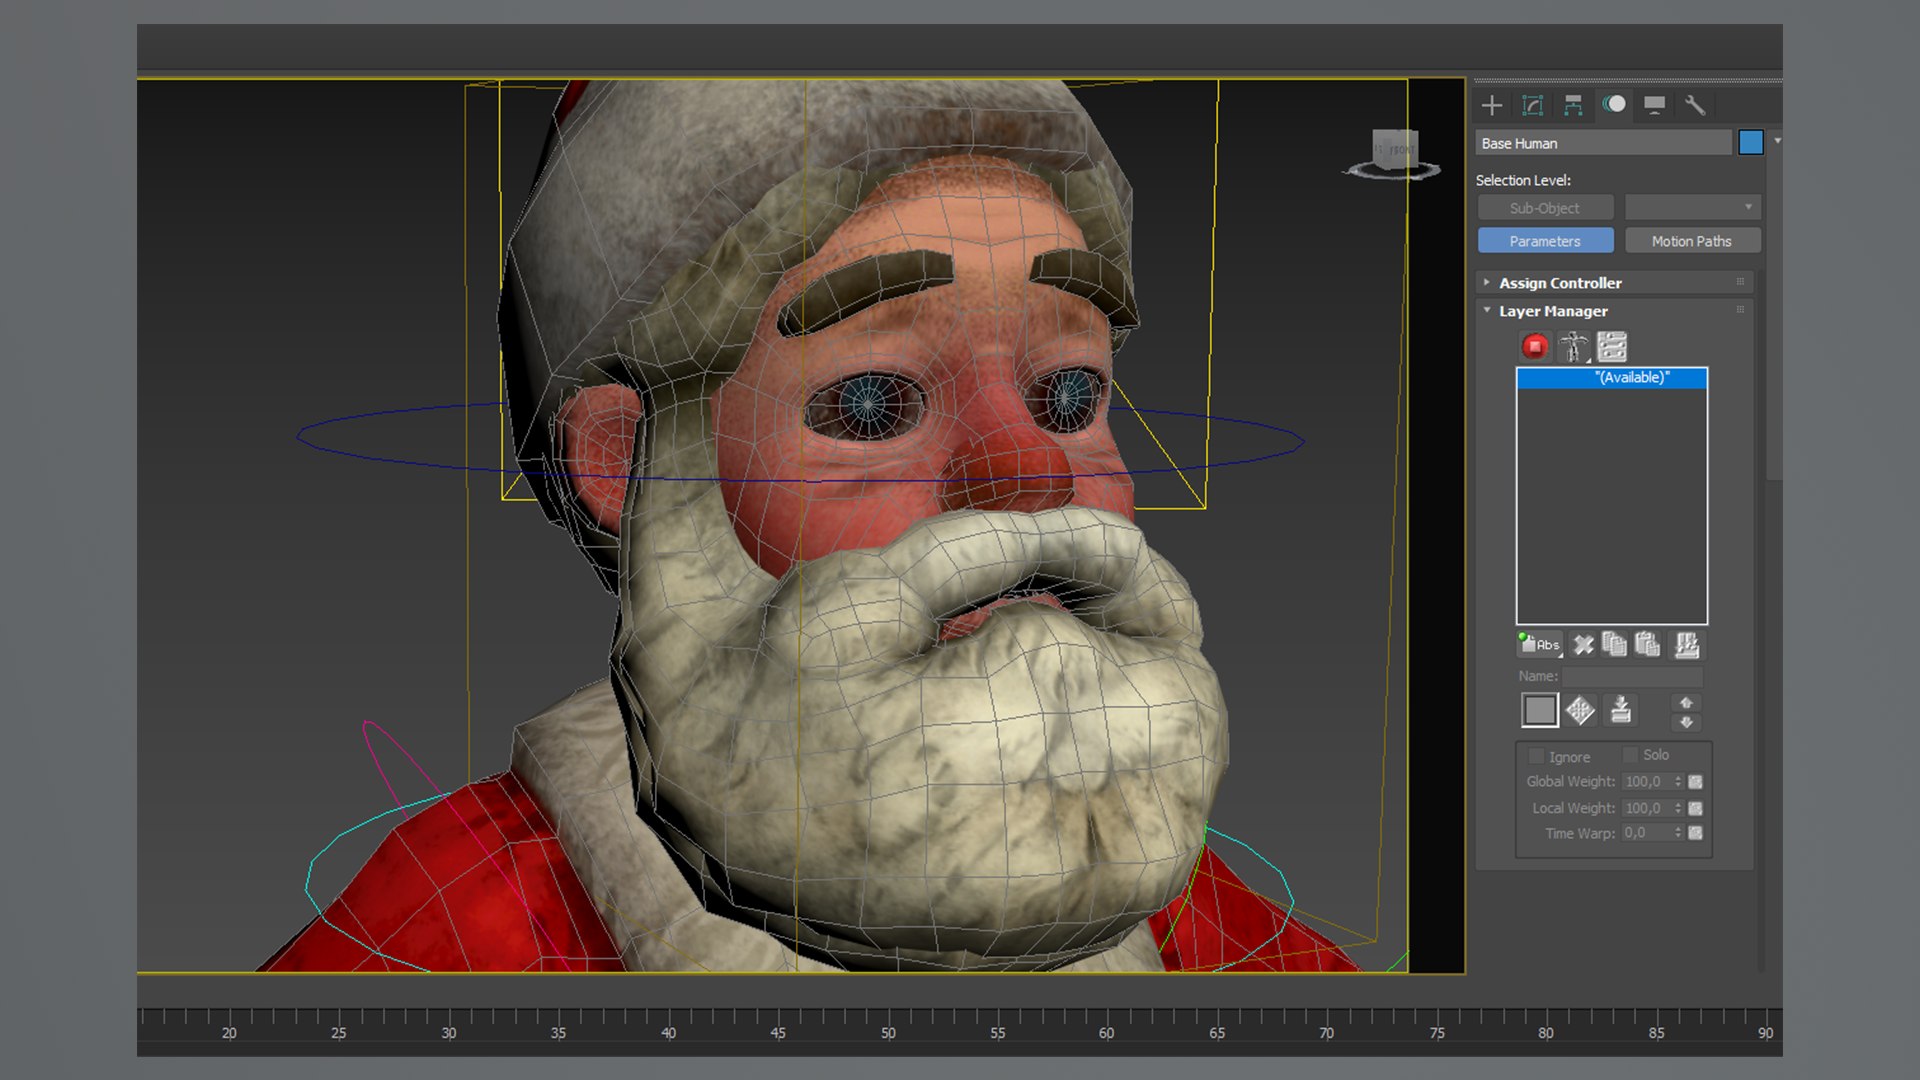This screenshot has height=1080, width=1920.
Task: Click the rig figure icon in Layer Manager
Action: click(x=1573, y=347)
